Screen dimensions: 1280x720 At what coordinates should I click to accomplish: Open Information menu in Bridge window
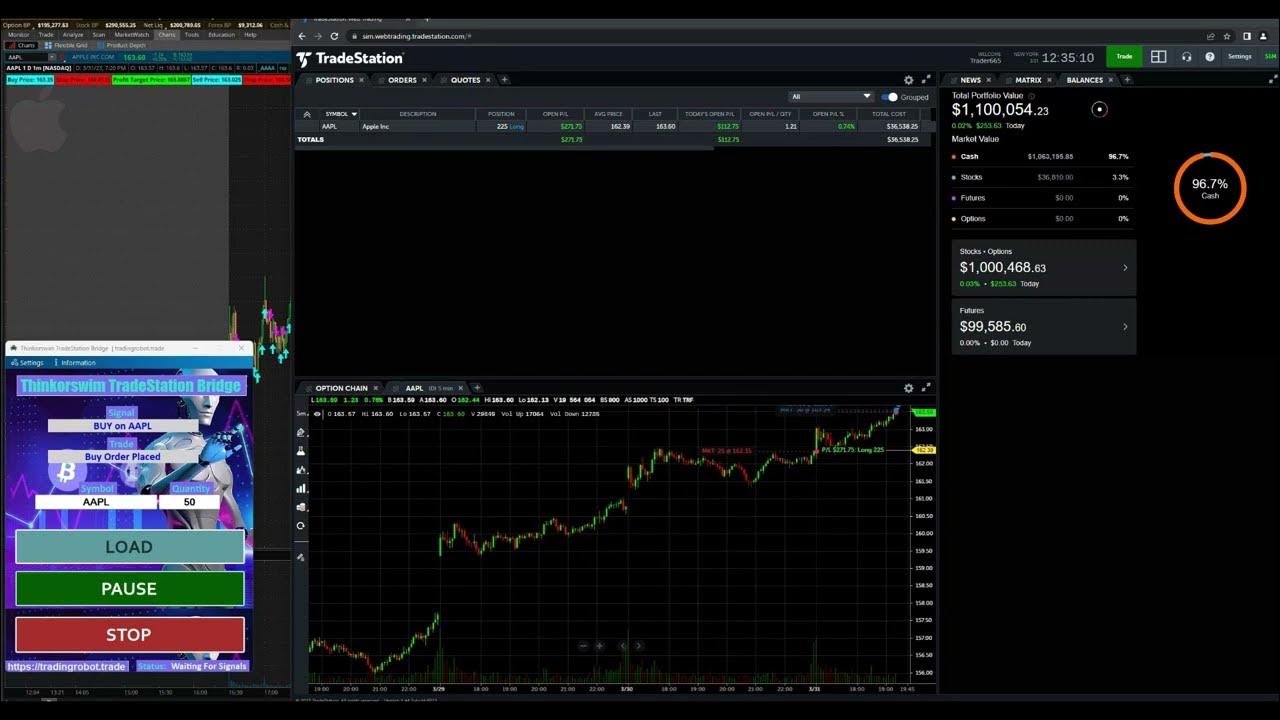coord(75,363)
